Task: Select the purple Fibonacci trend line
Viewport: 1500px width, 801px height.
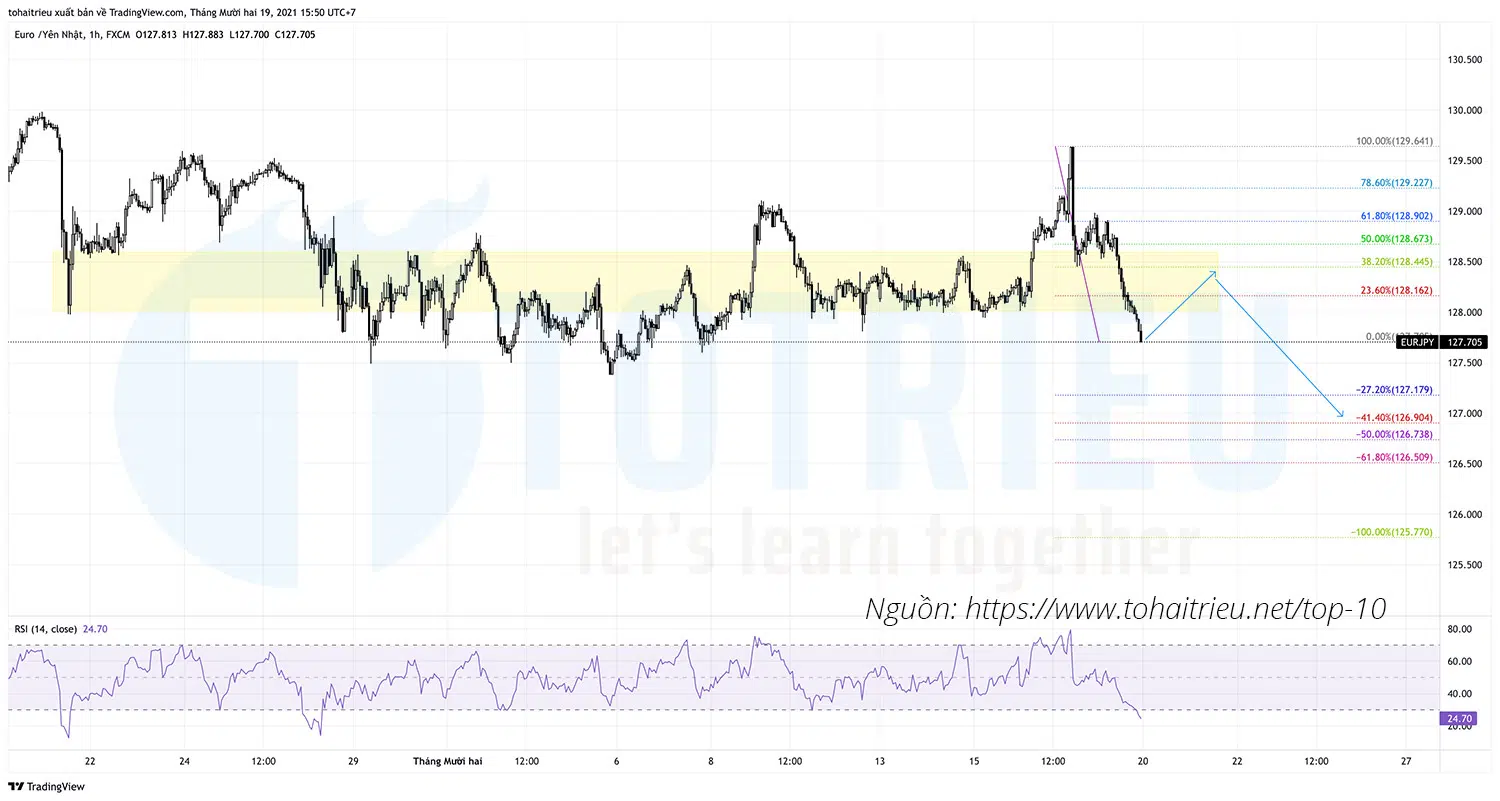Action: coord(1077,244)
